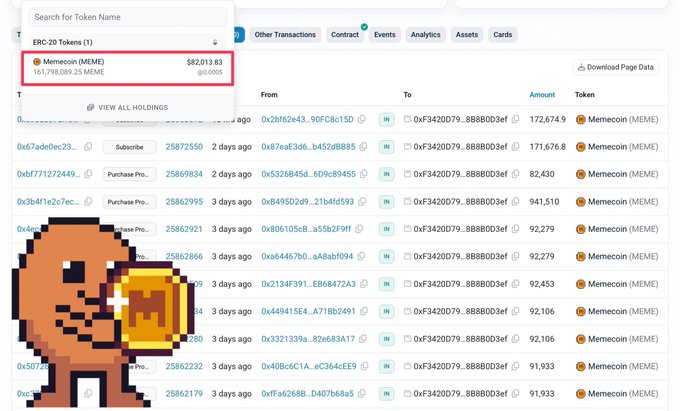Open the Memecoin (MEME) token link in the 92,453 row

[623, 284]
